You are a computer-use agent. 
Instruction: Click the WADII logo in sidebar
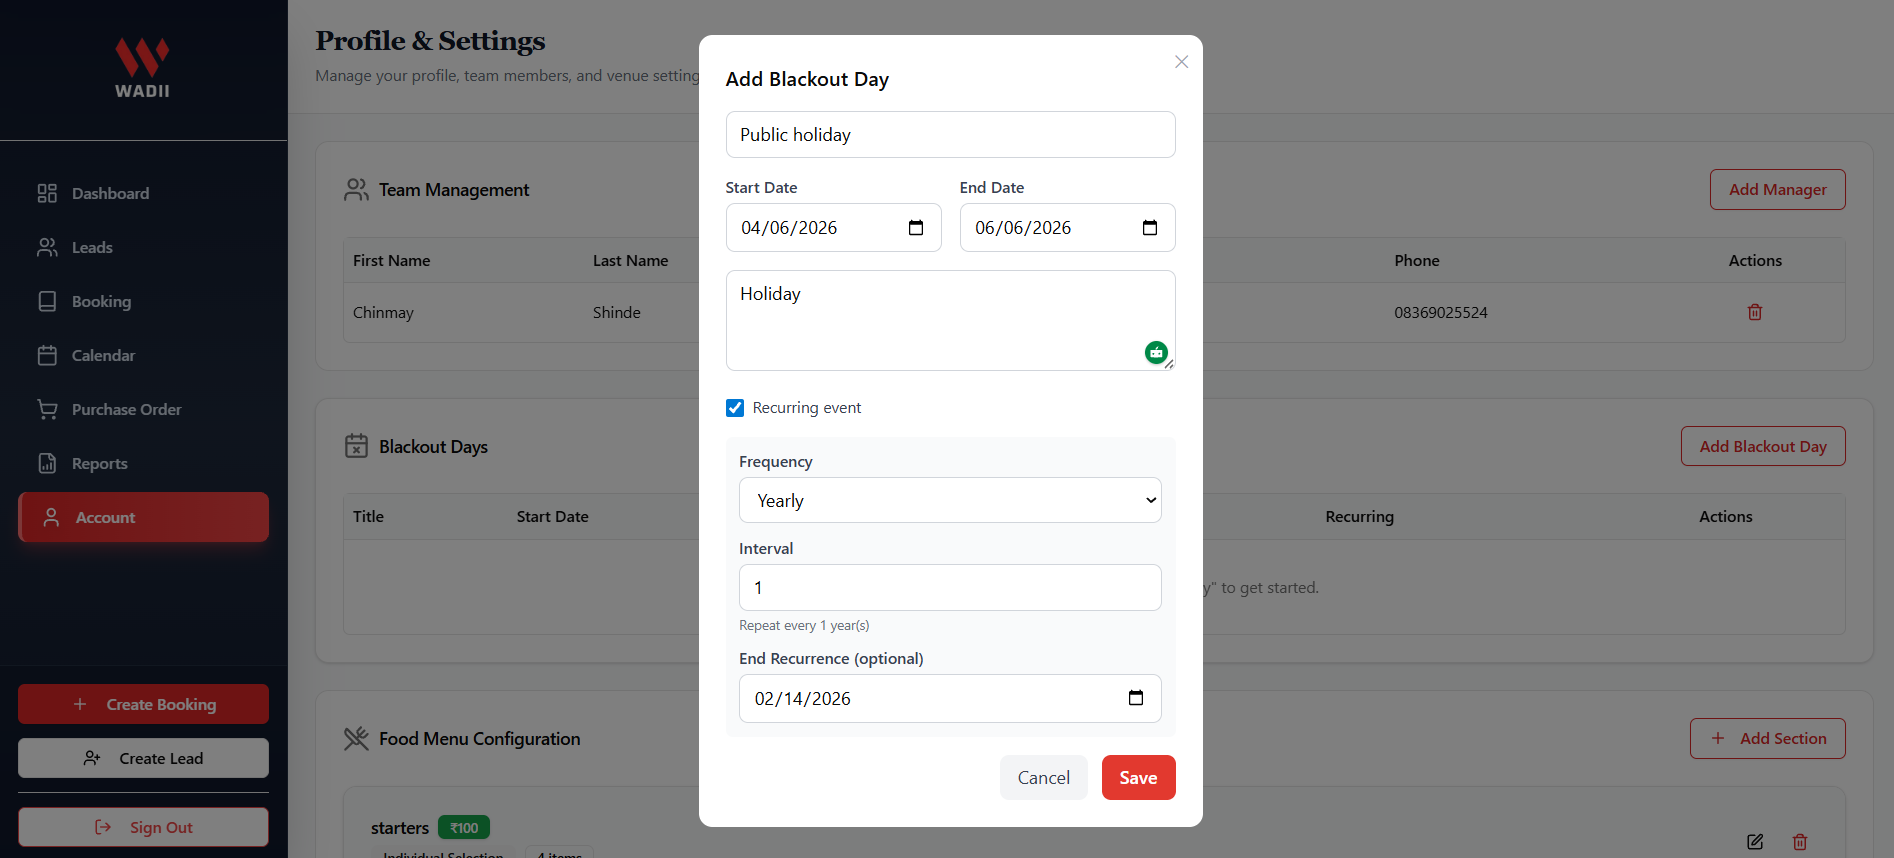point(142,68)
